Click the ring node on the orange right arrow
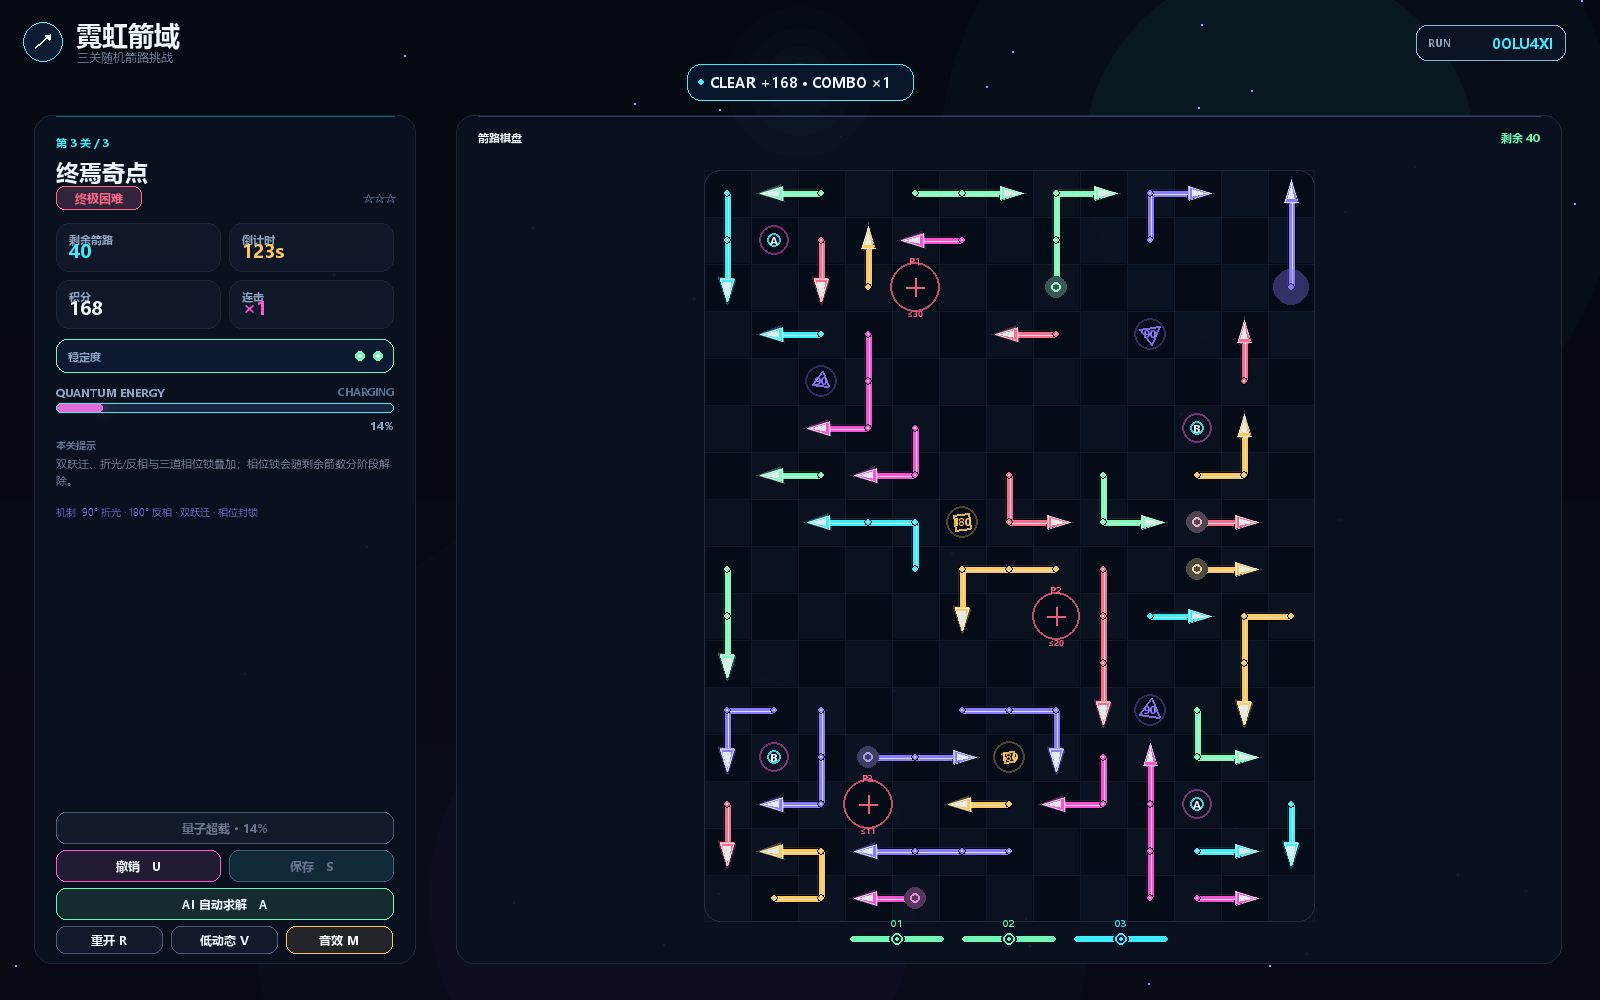 pyautogui.click(x=1197, y=569)
